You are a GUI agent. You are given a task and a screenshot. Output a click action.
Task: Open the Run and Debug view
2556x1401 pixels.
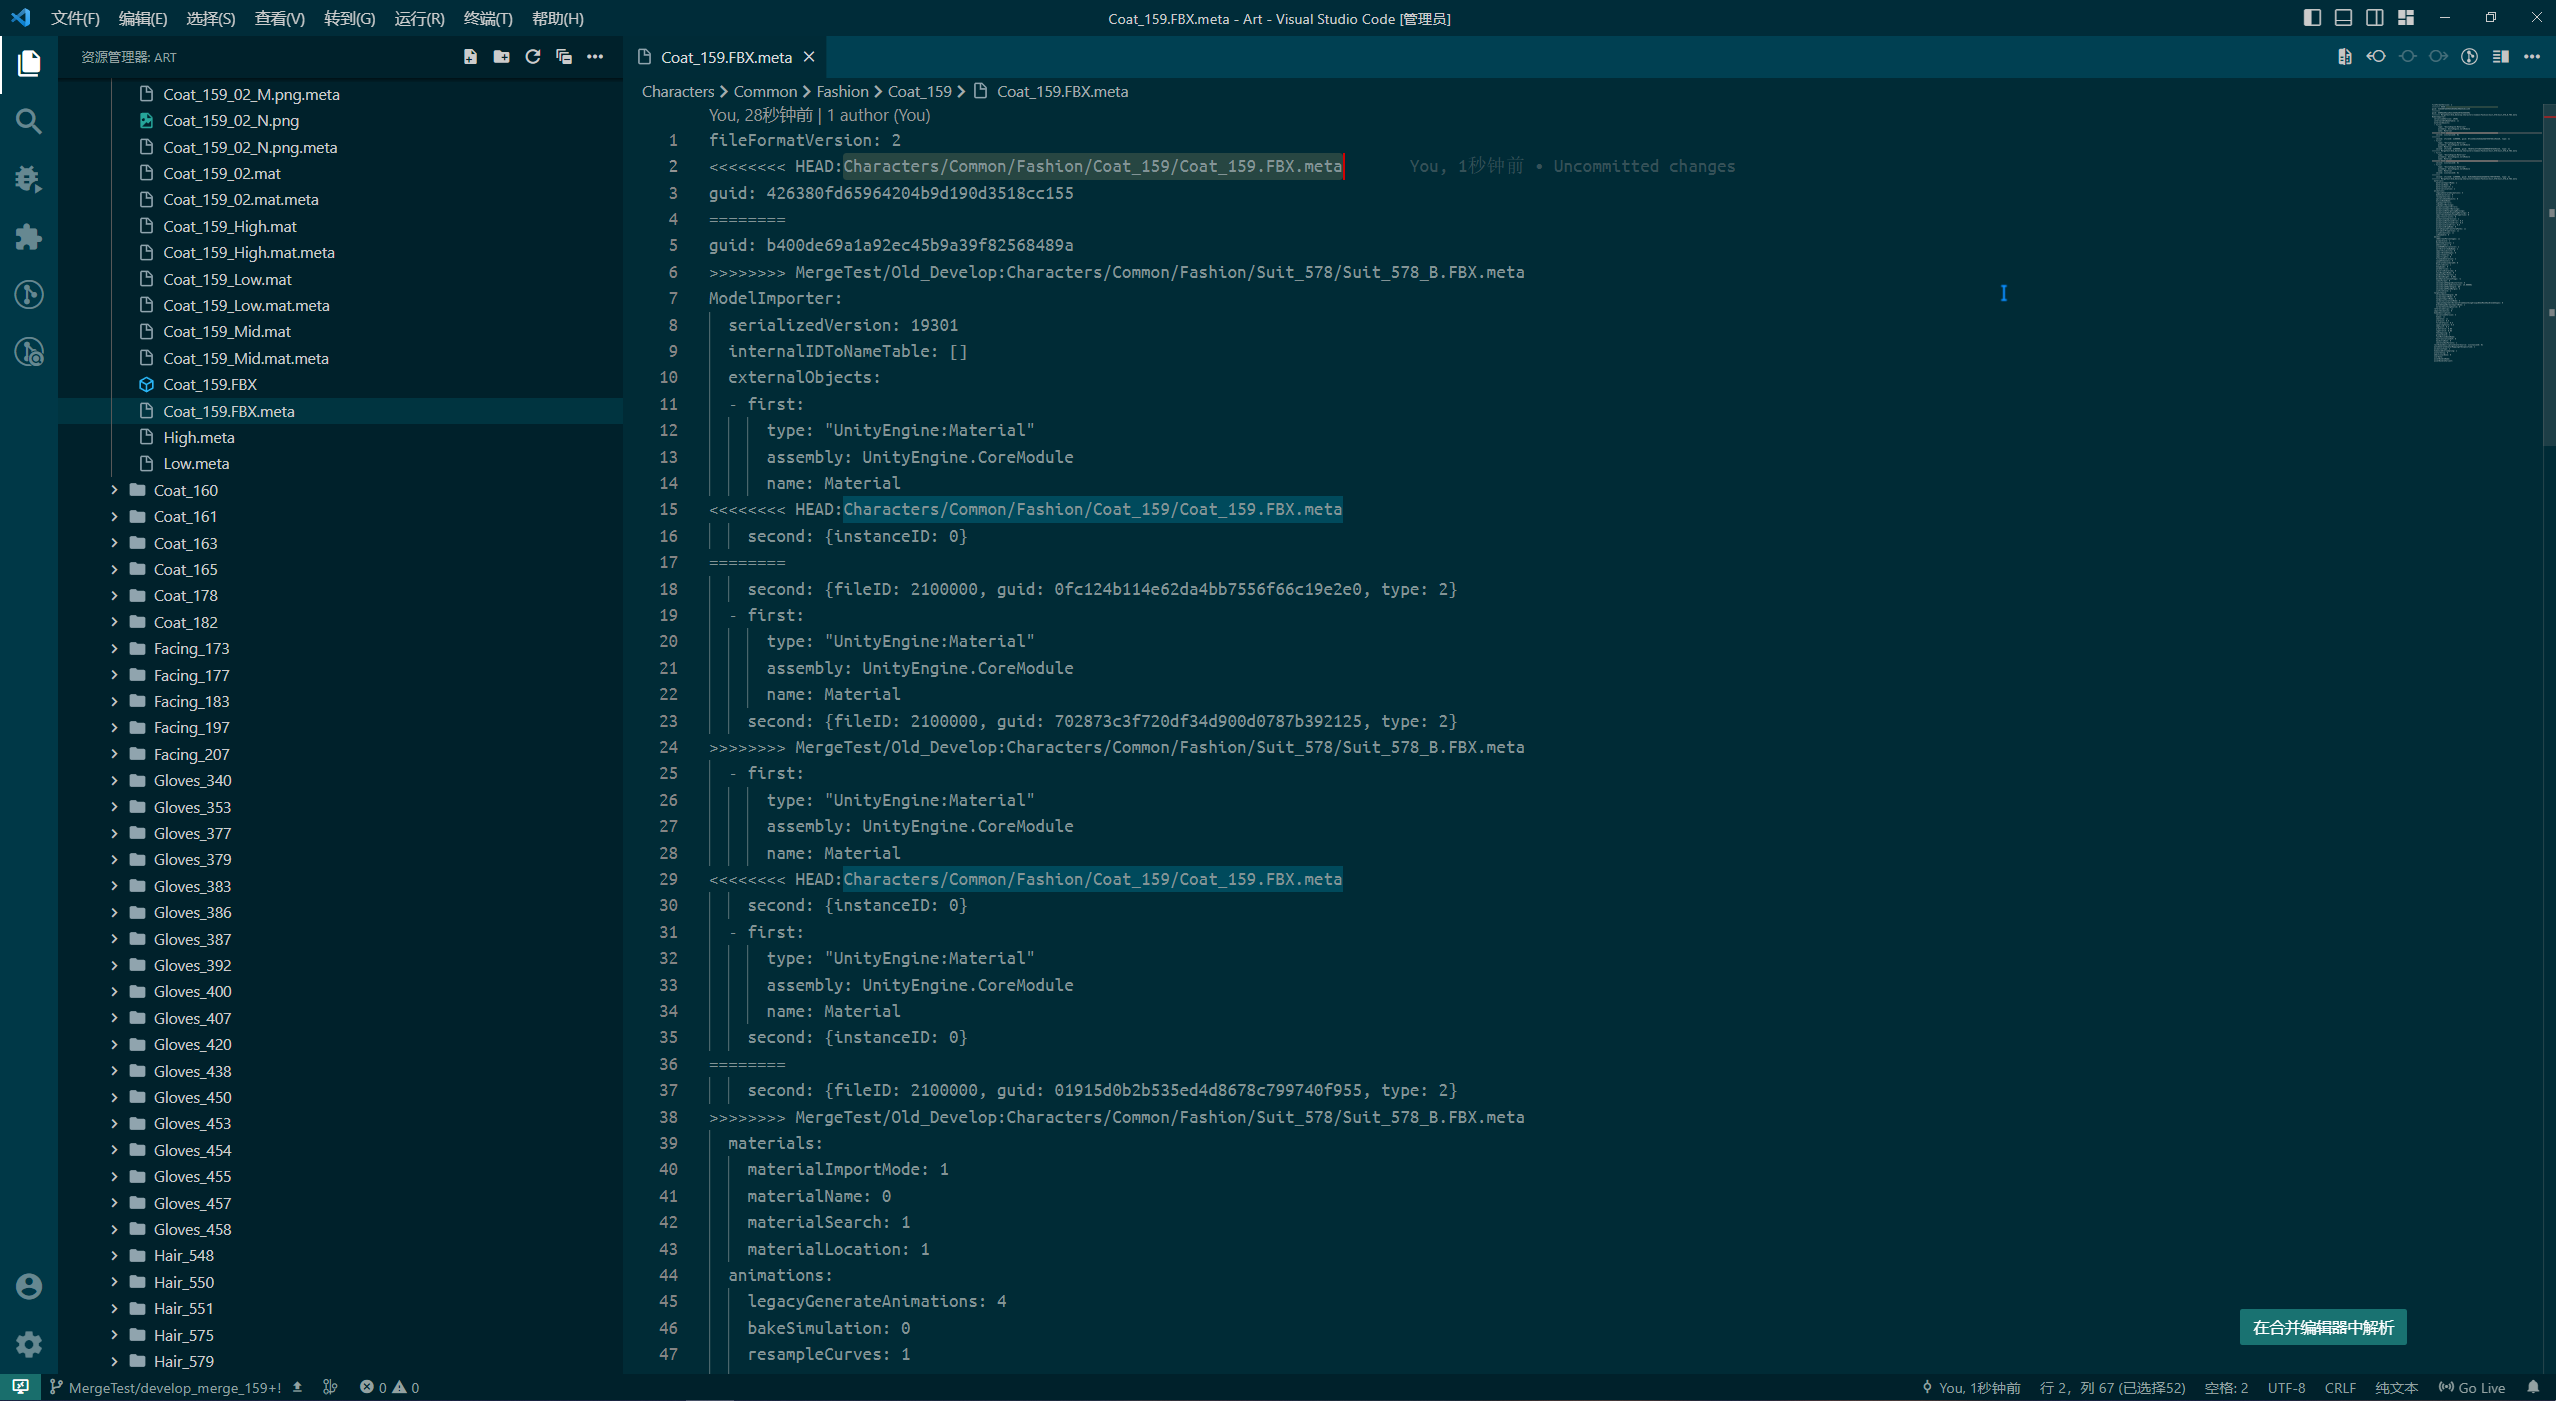click(28, 179)
